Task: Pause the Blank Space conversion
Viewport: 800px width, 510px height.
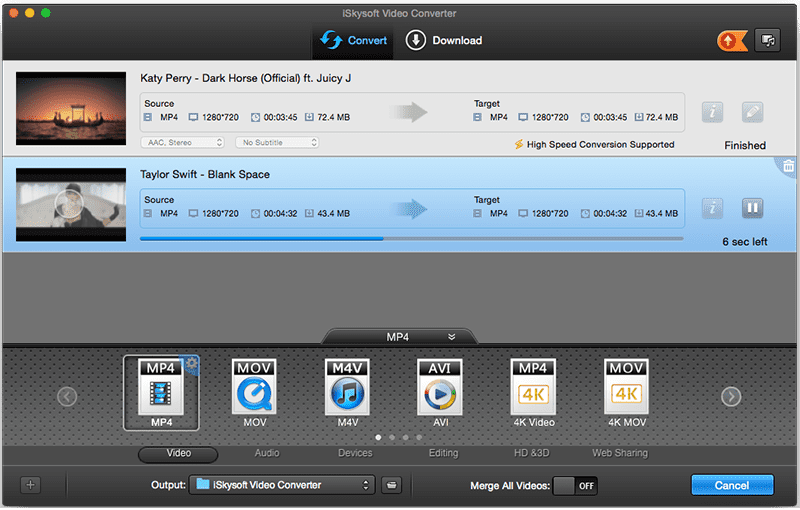Action: (752, 208)
